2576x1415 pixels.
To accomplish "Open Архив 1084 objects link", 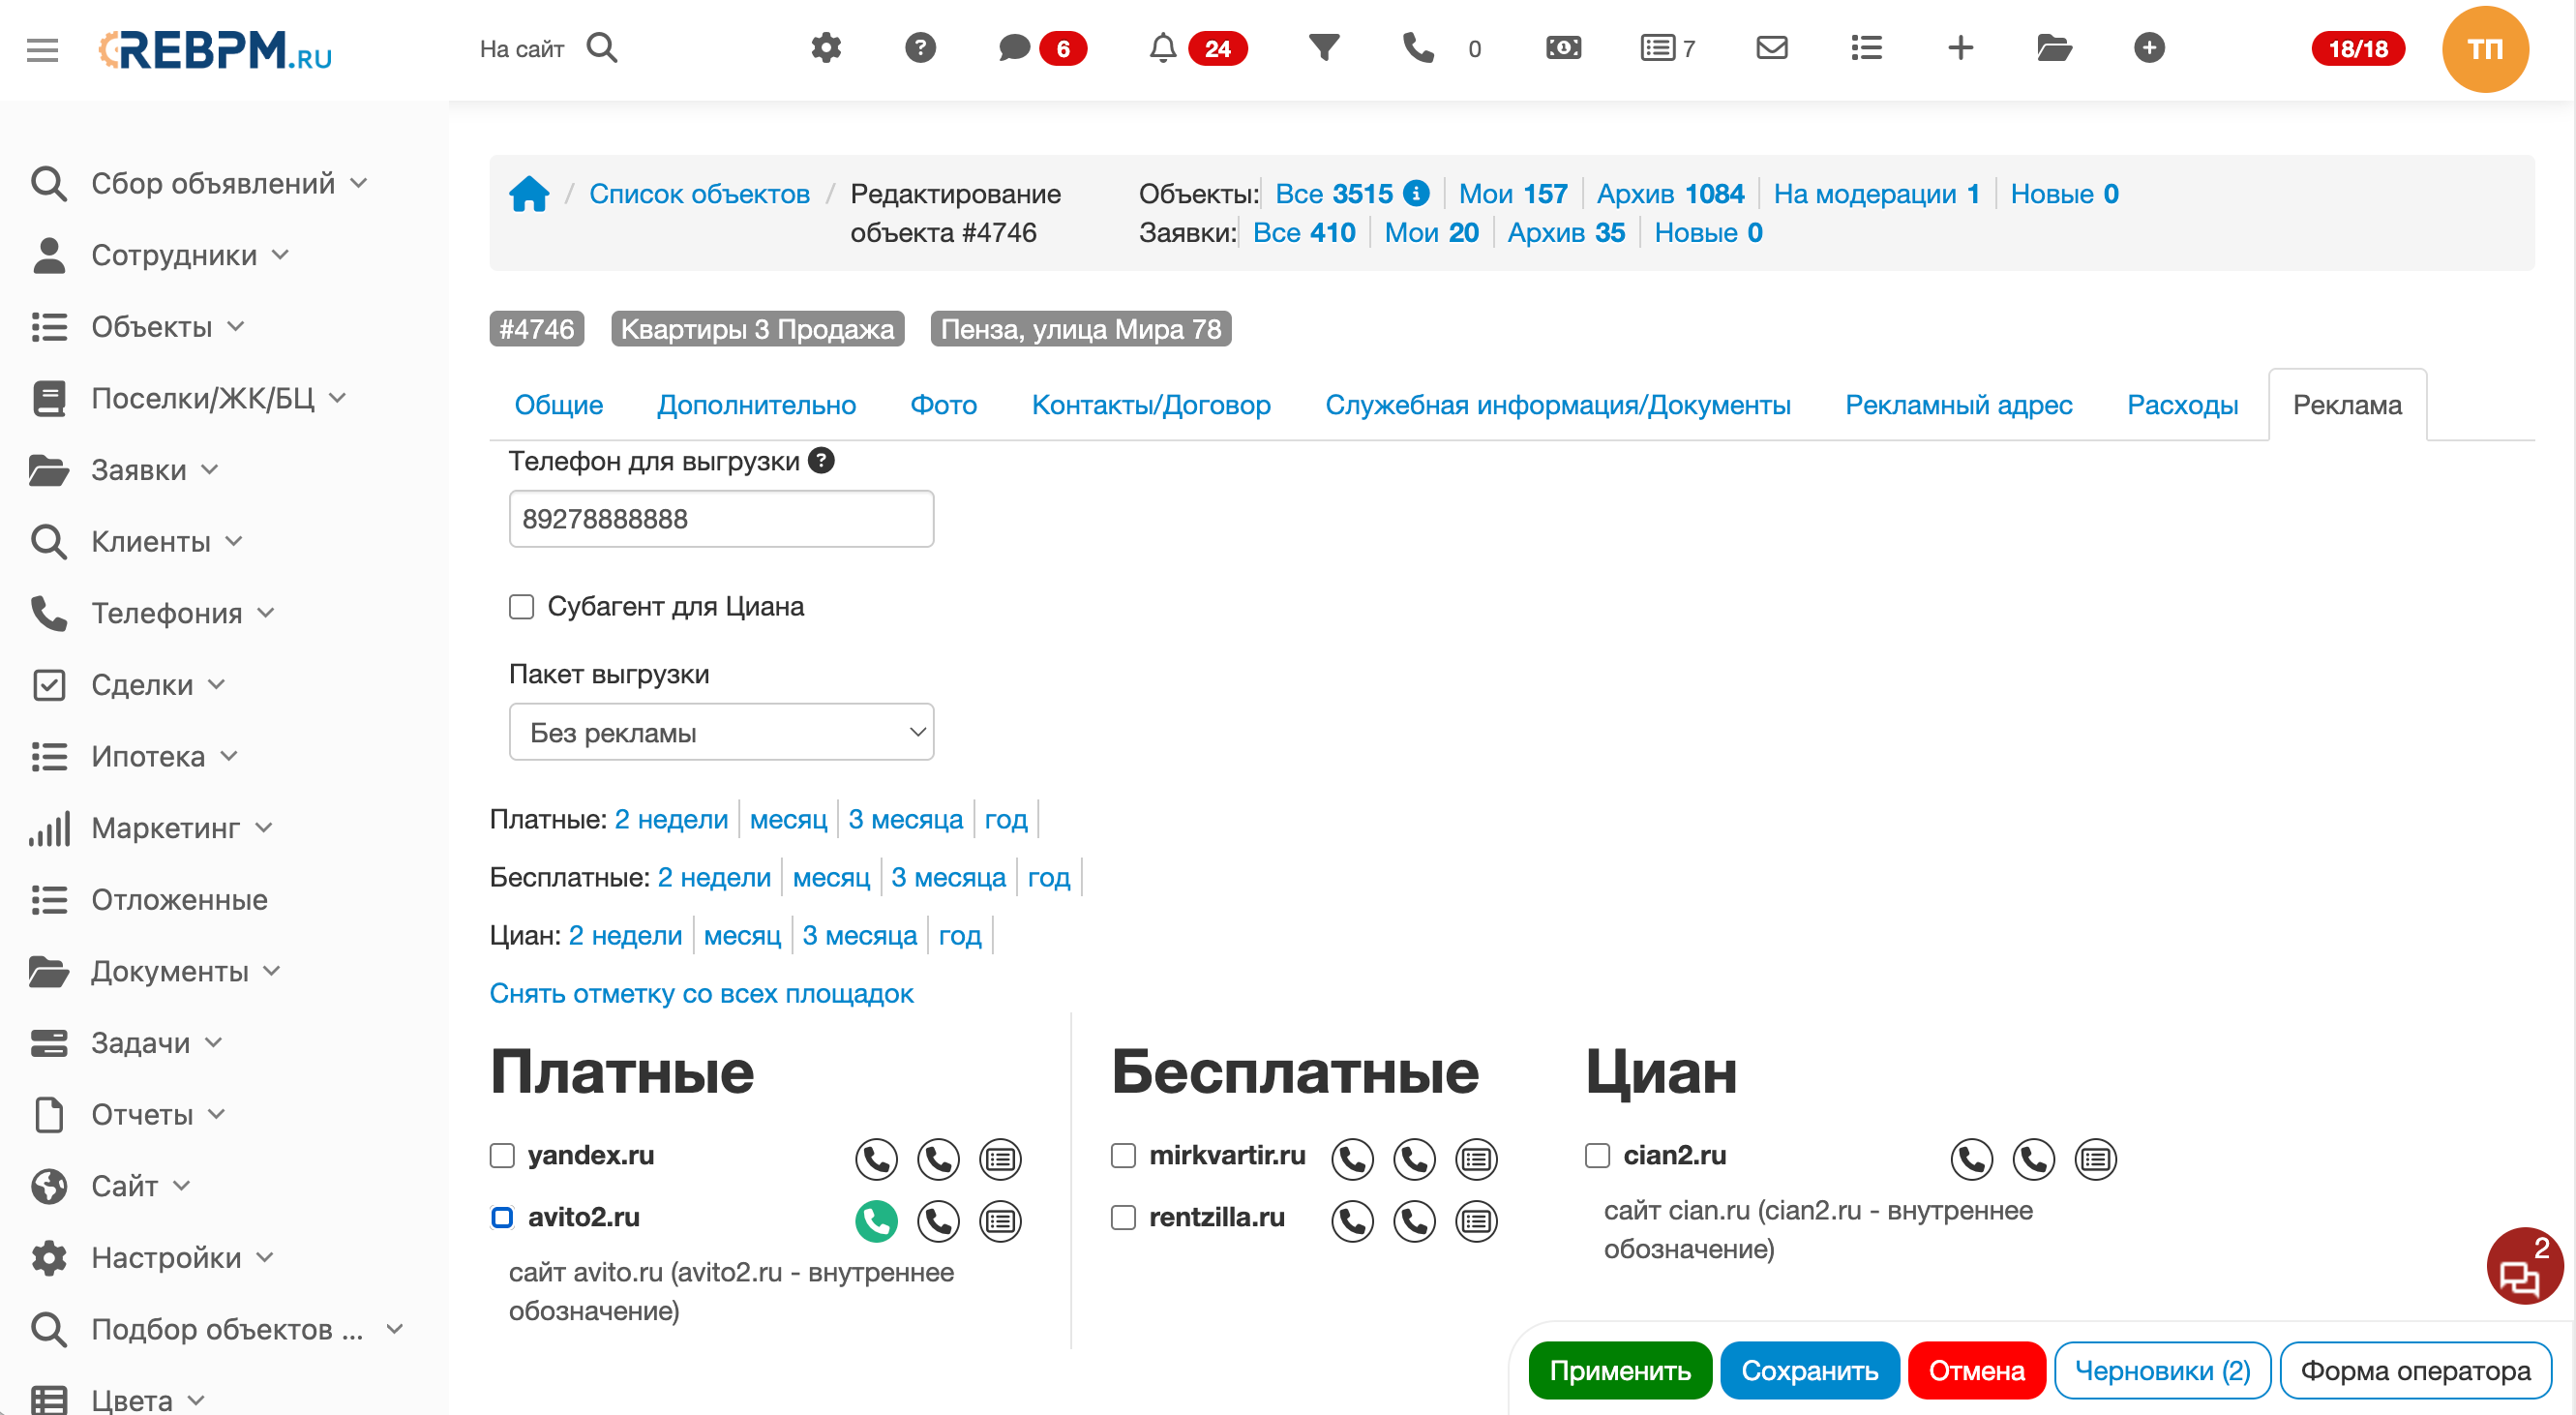I will [x=1670, y=194].
